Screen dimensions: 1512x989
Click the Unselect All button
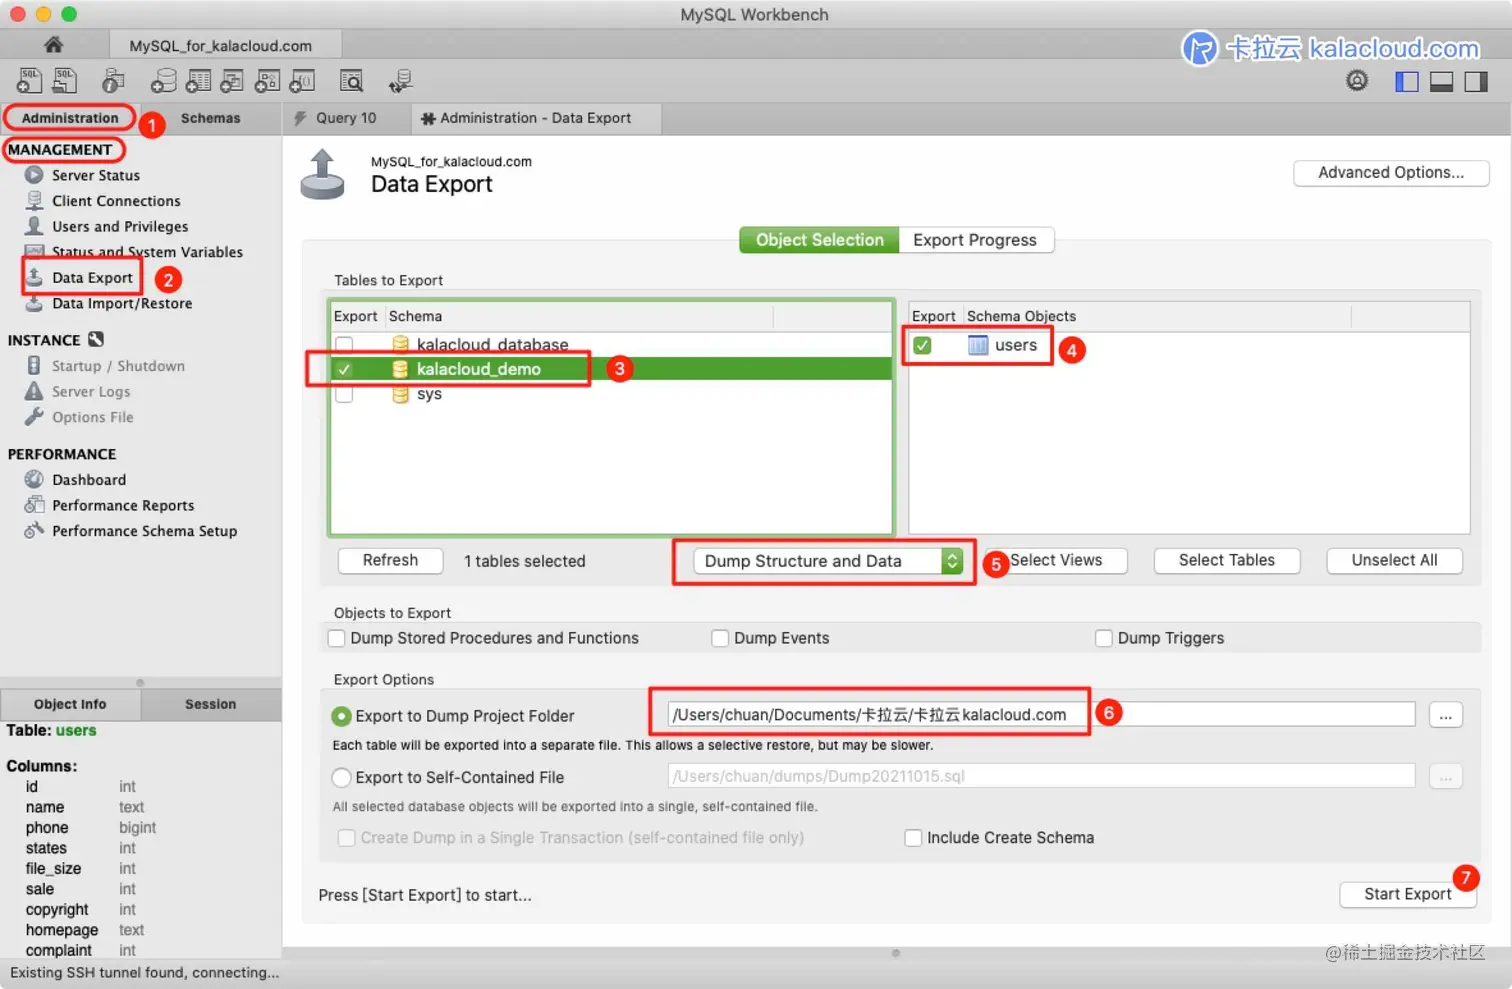pos(1394,560)
